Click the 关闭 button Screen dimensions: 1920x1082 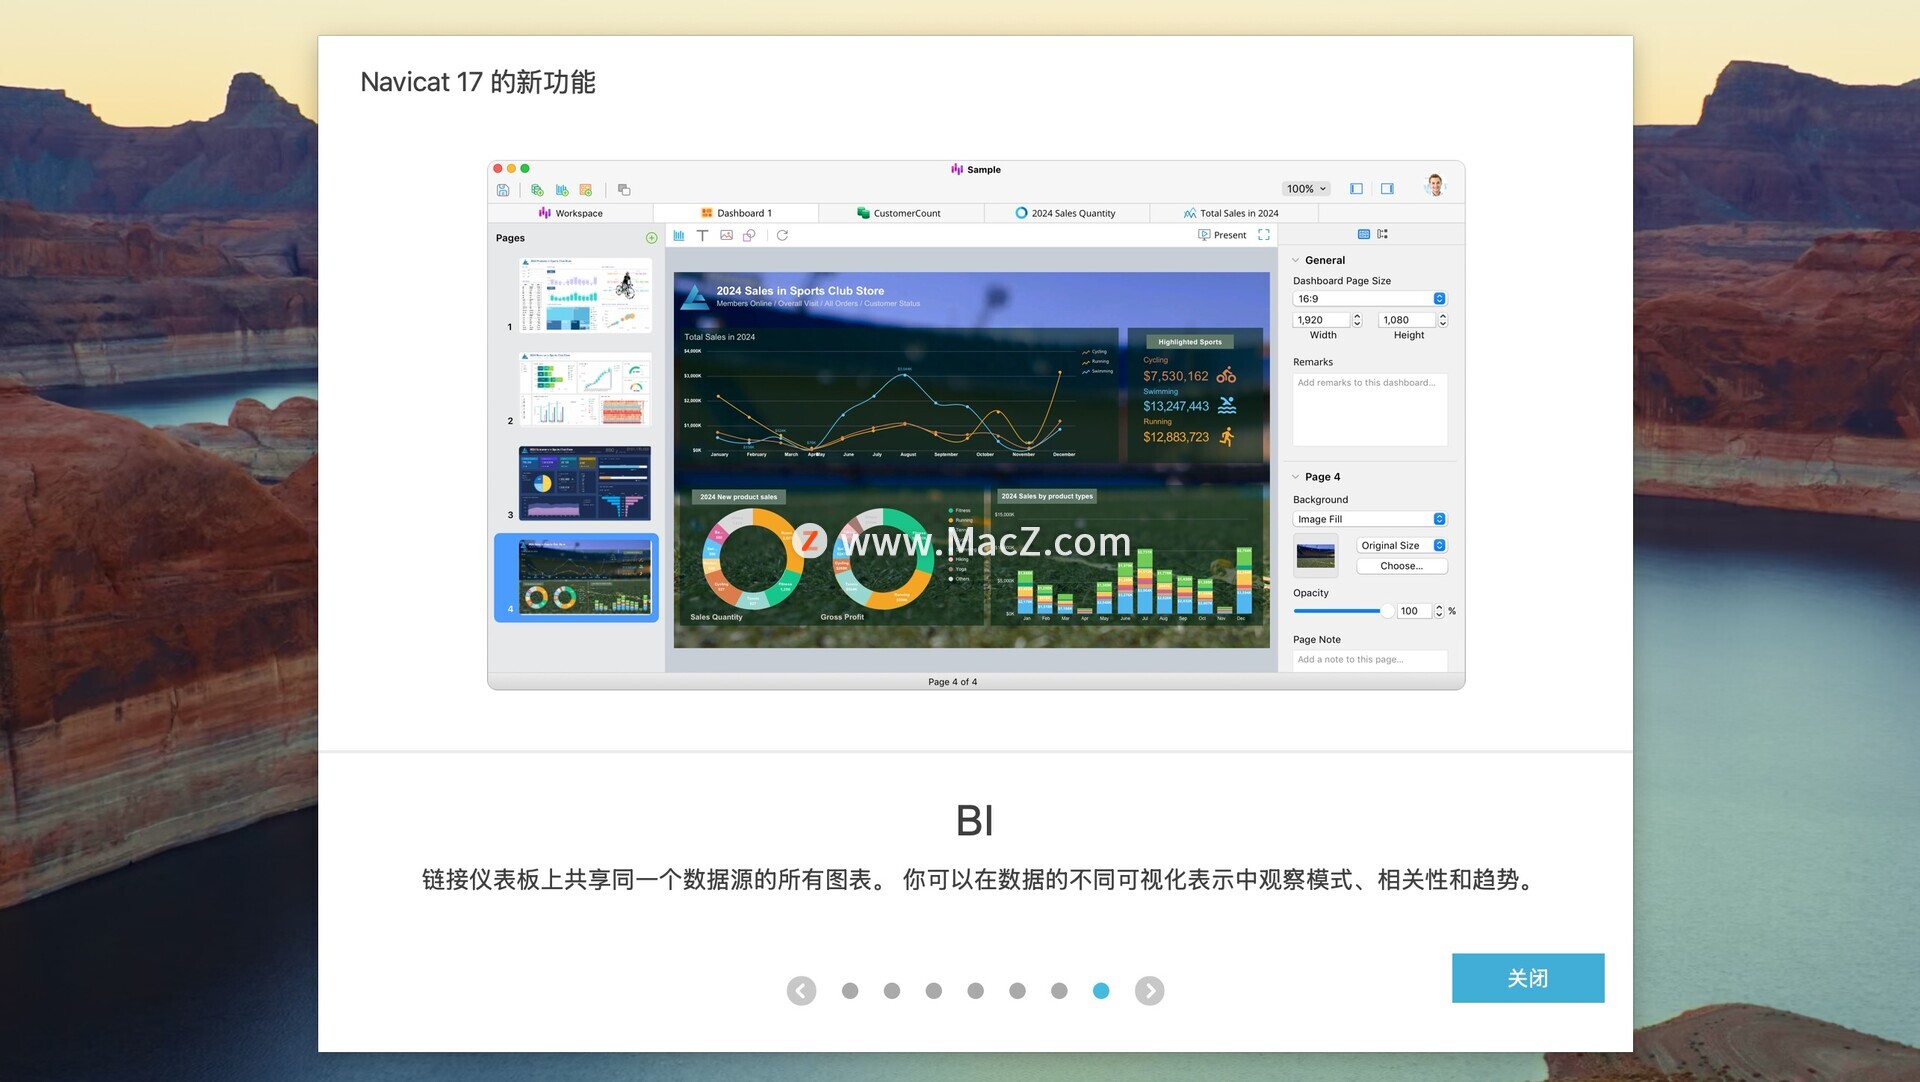[1528, 978]
